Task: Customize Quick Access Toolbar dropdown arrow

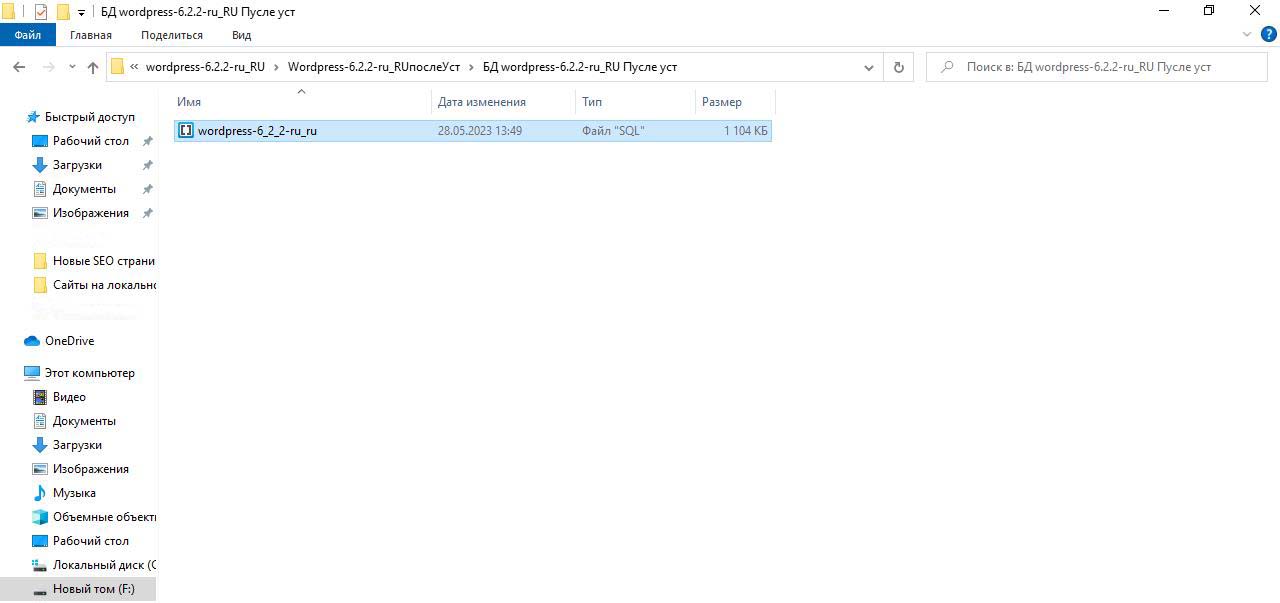Action: tap(82, 13)
